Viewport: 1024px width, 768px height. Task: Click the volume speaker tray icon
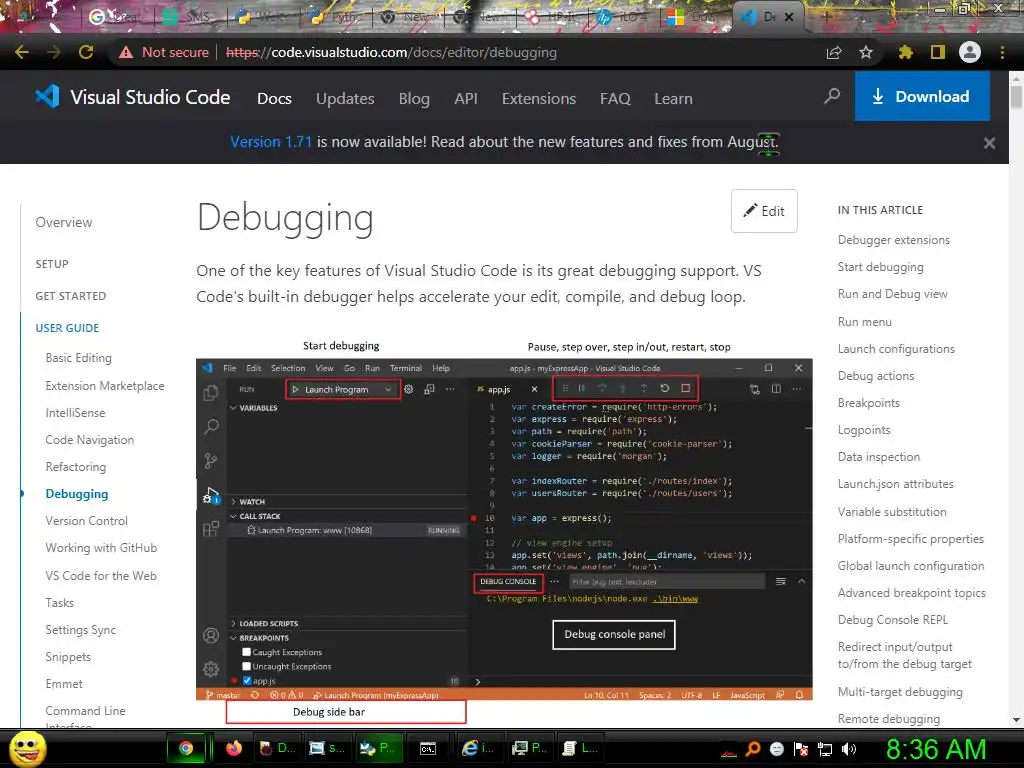[x=849, y=749]
